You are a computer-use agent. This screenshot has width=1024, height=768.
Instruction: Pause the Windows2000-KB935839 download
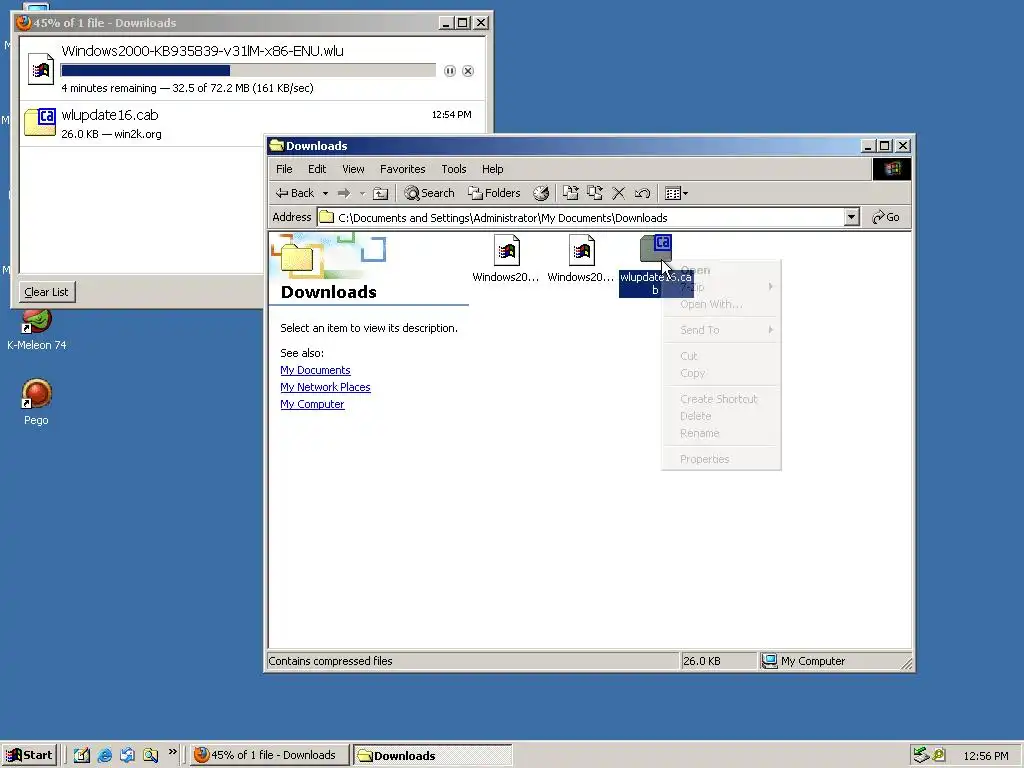tap(449, 71)
